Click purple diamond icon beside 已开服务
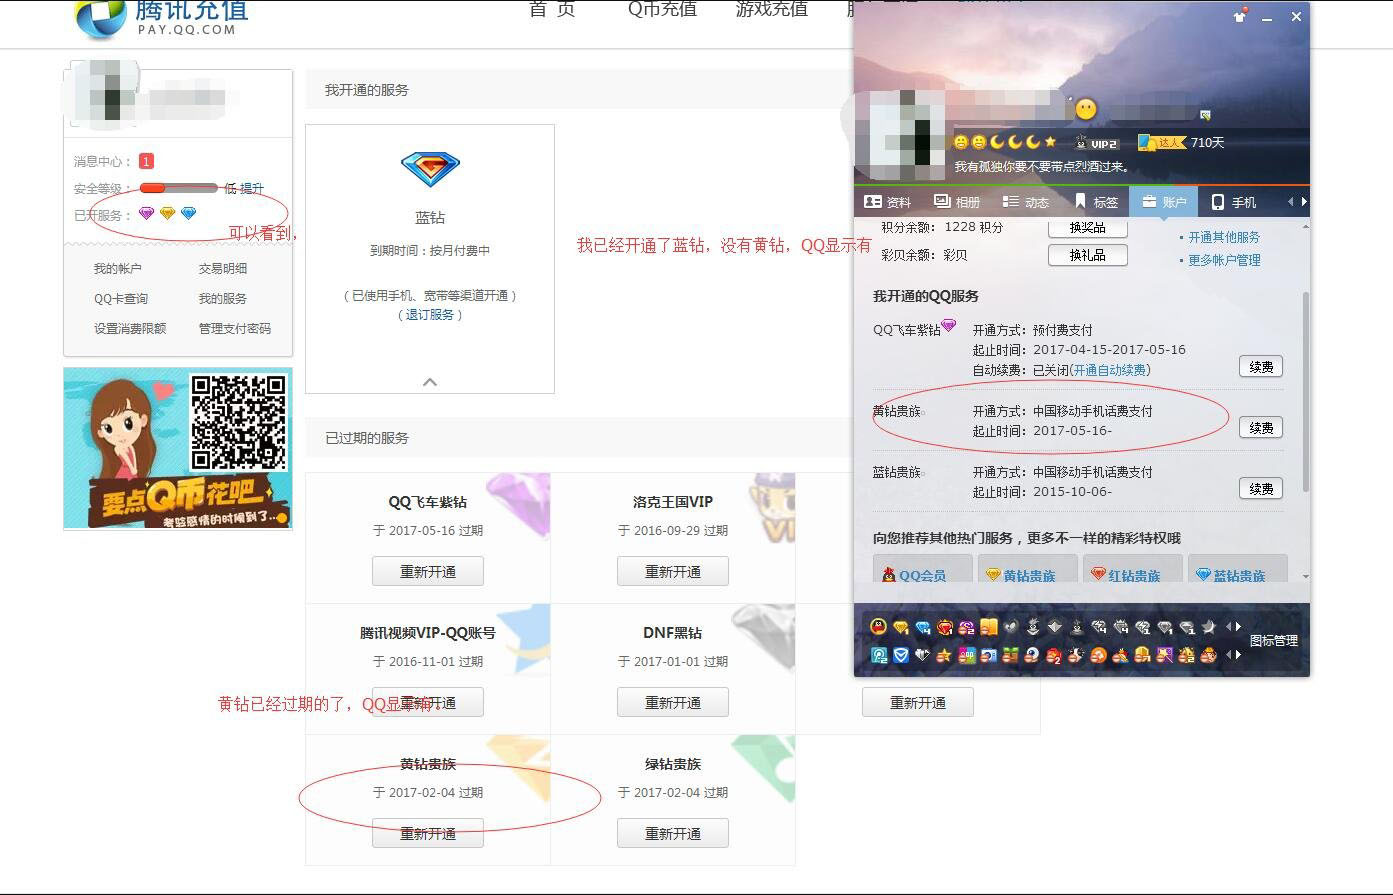The image size is (1393, 895). (x=147, y=214)
